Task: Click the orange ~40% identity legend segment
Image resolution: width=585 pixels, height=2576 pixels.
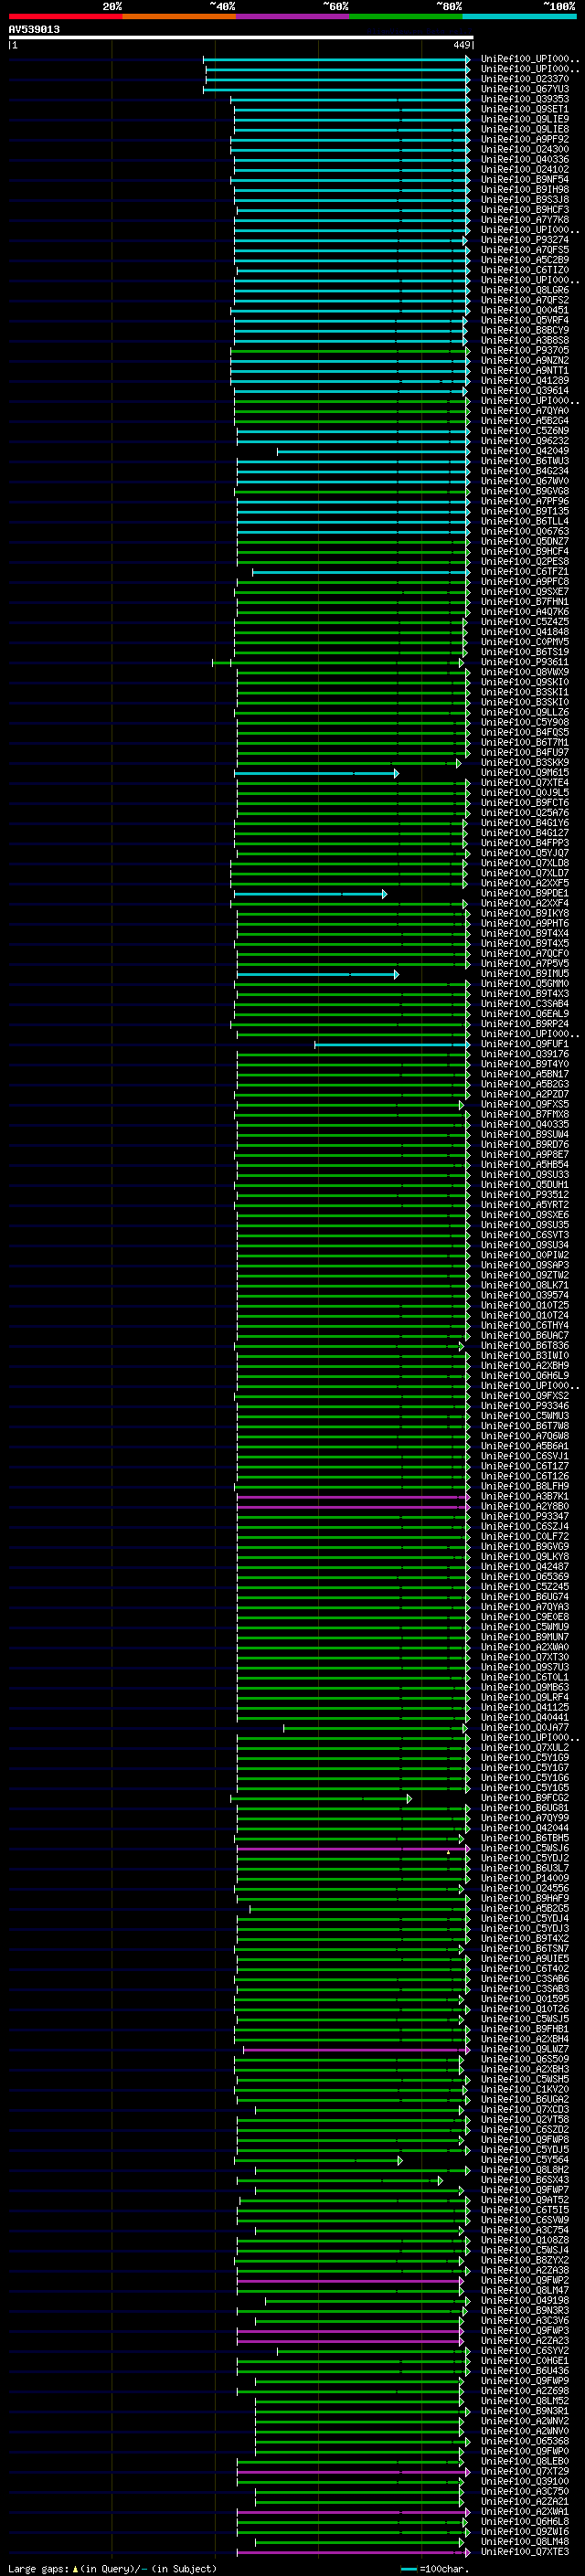Action: 179,16
